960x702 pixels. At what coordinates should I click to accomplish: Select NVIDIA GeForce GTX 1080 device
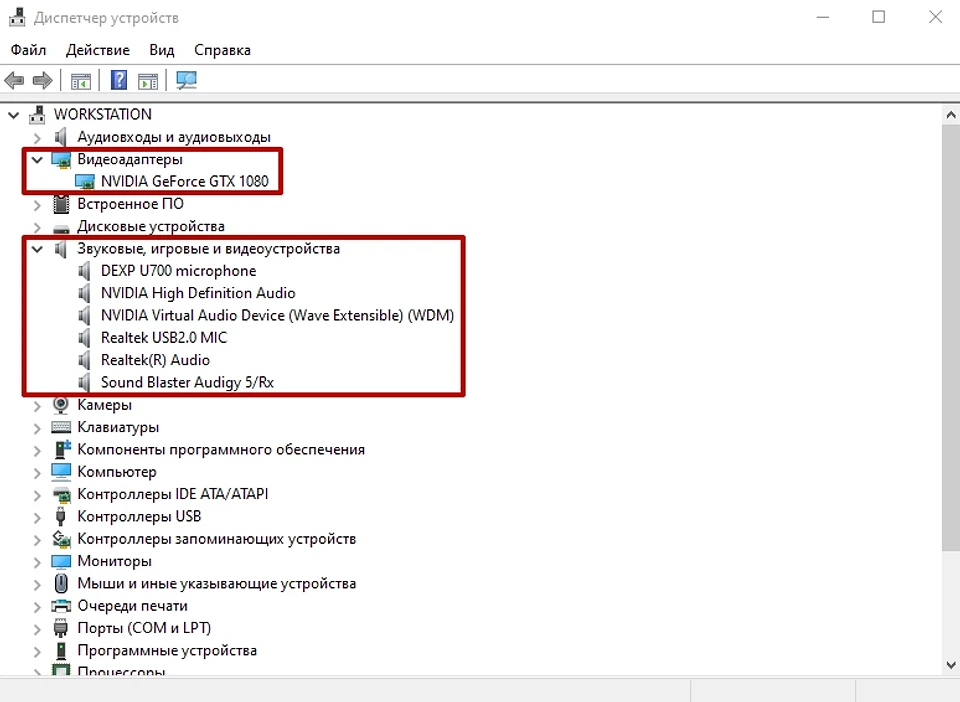point(184,182)
